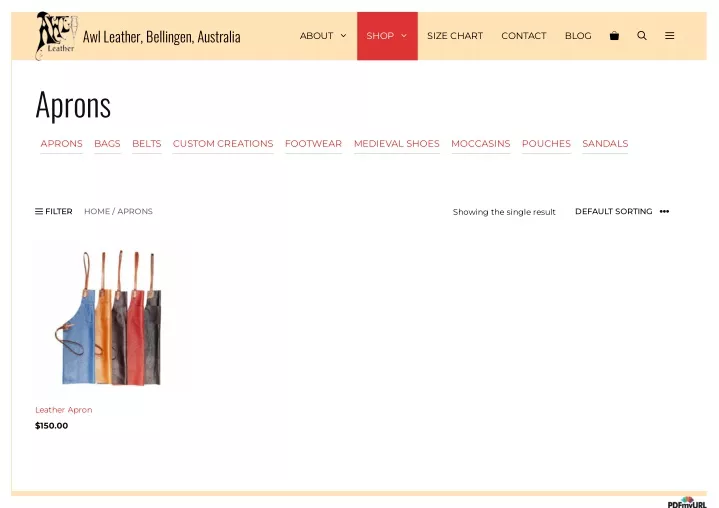This screenshot has width=719, height=508.
Task: Expand the About menu chevron
Action: [343, 36]
